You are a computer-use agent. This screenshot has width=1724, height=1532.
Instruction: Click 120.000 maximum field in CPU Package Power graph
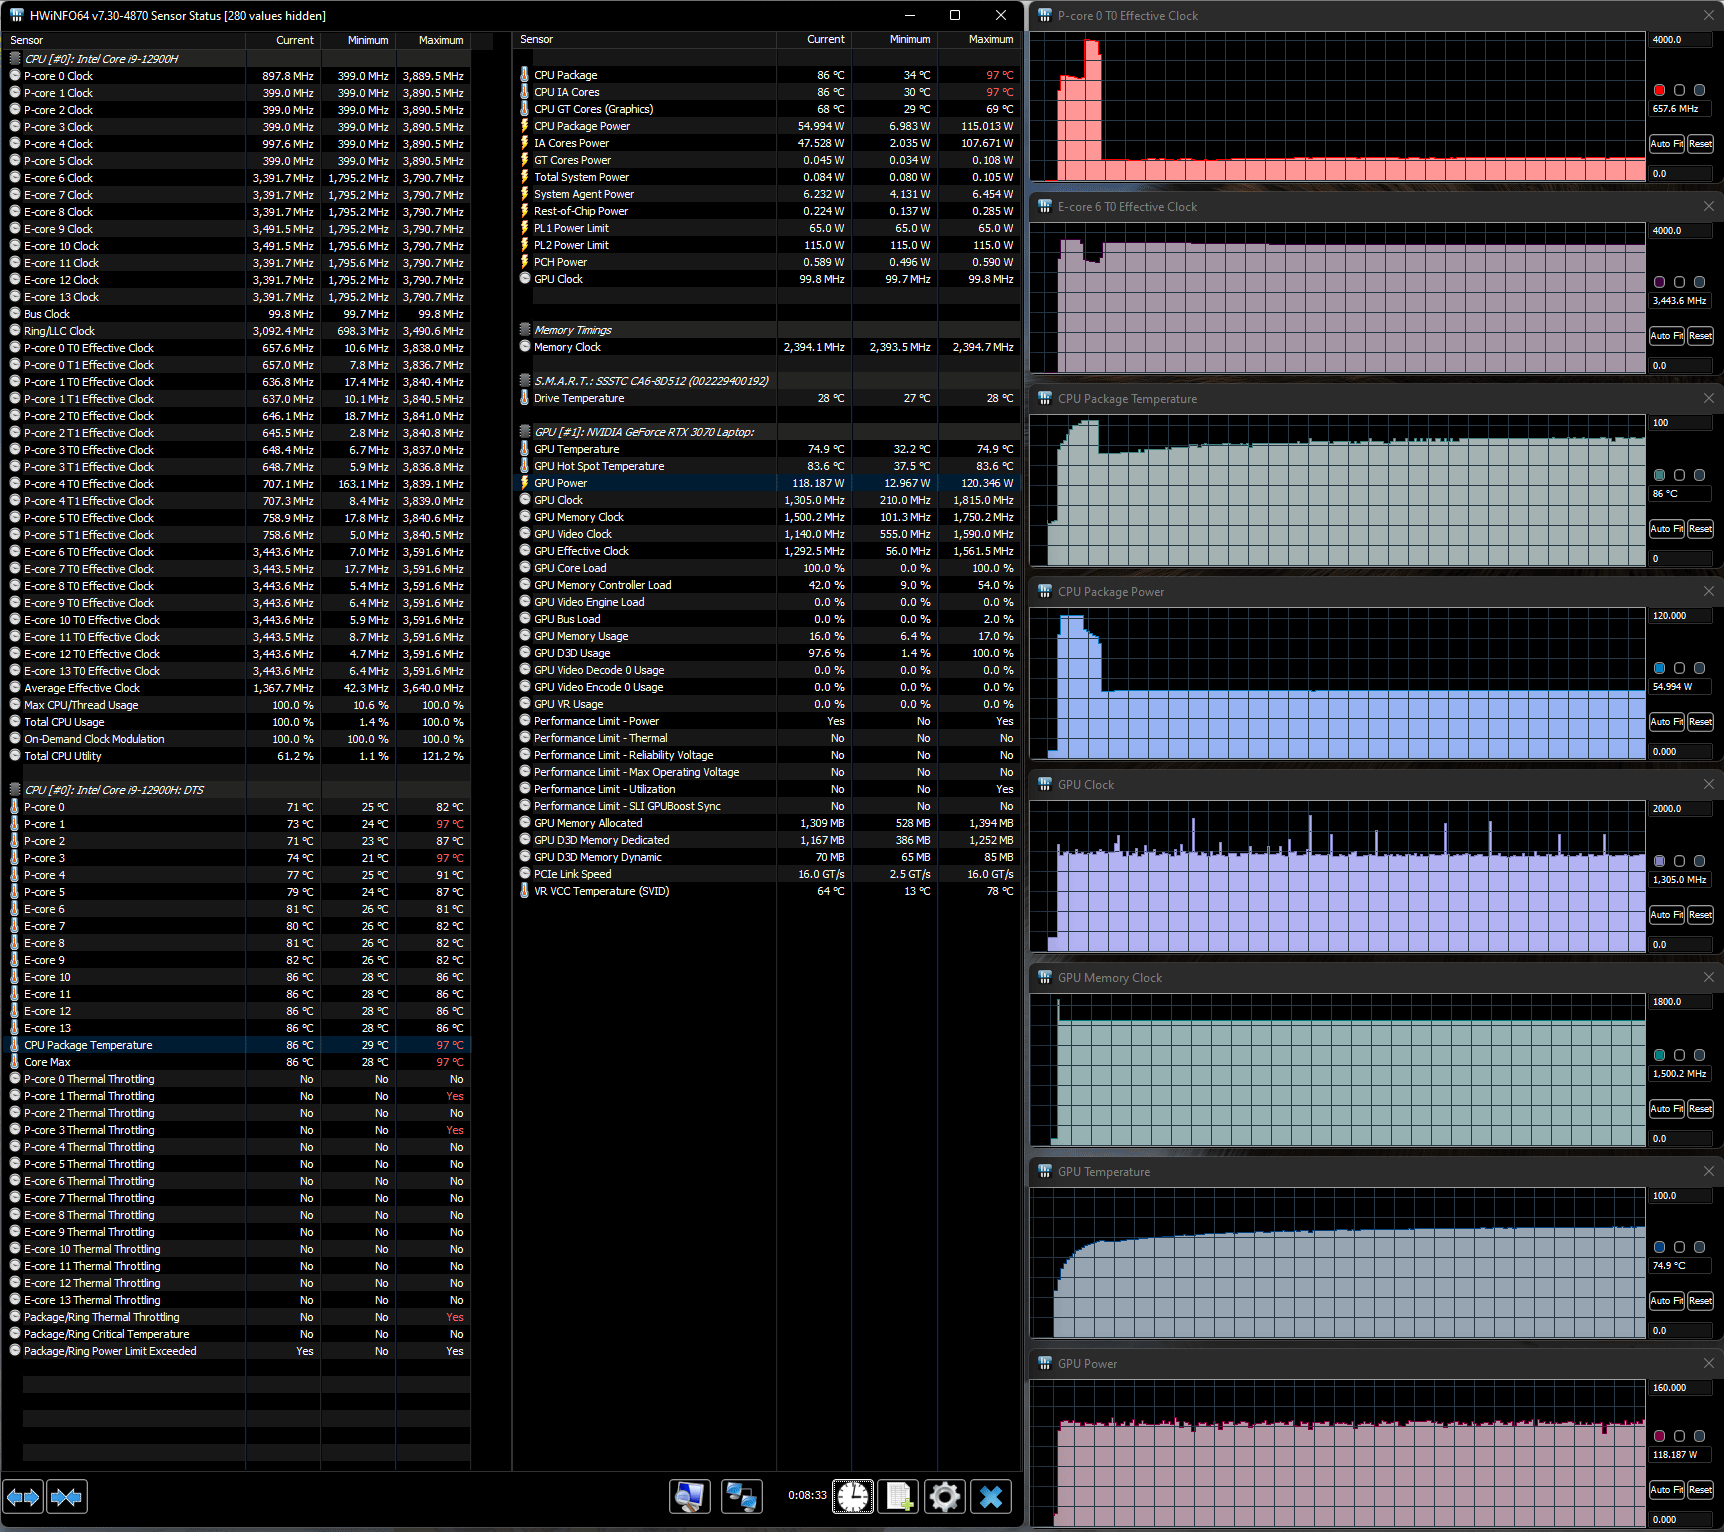point(1680,616)
